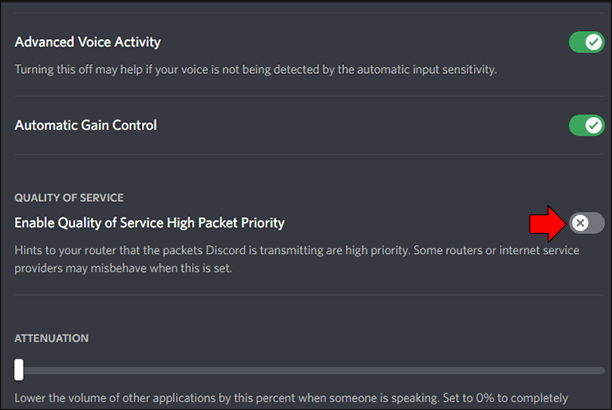612x410 pixels.
Task: Click the ATTENUATION section heading
Action: tap(52, 338)
